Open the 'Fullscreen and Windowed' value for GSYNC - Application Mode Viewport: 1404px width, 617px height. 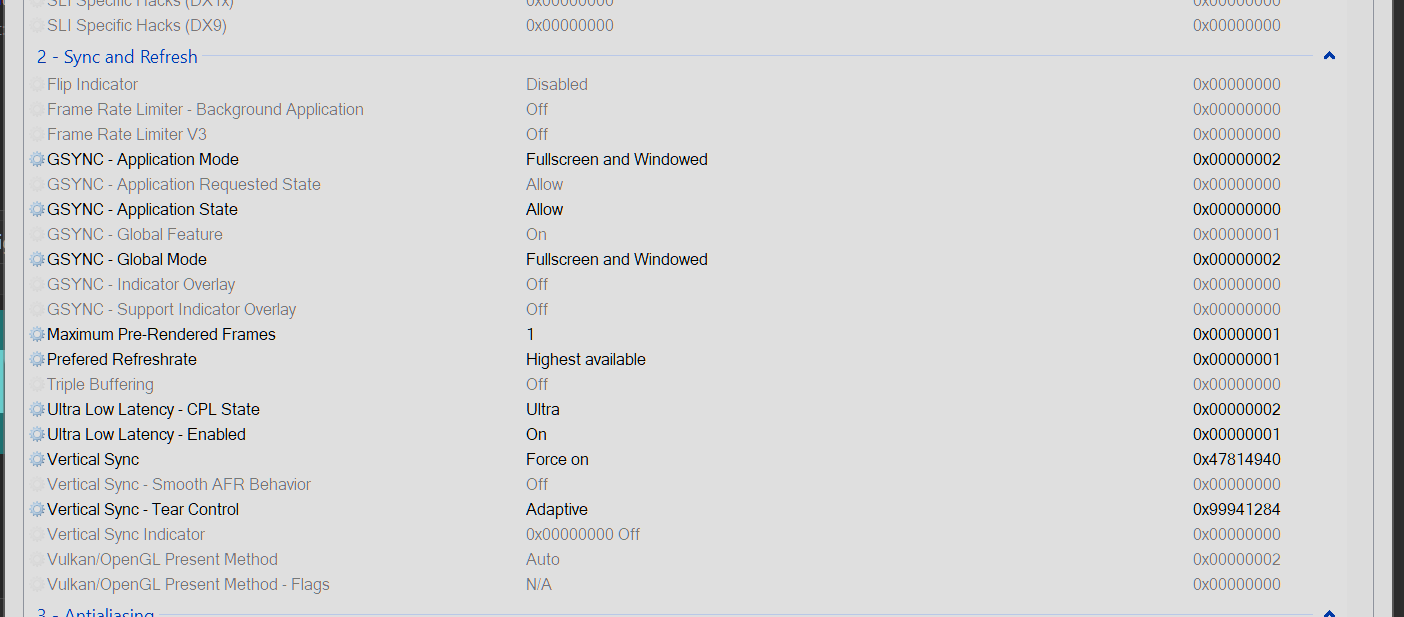pyautogui.click(x=617, y=160)
